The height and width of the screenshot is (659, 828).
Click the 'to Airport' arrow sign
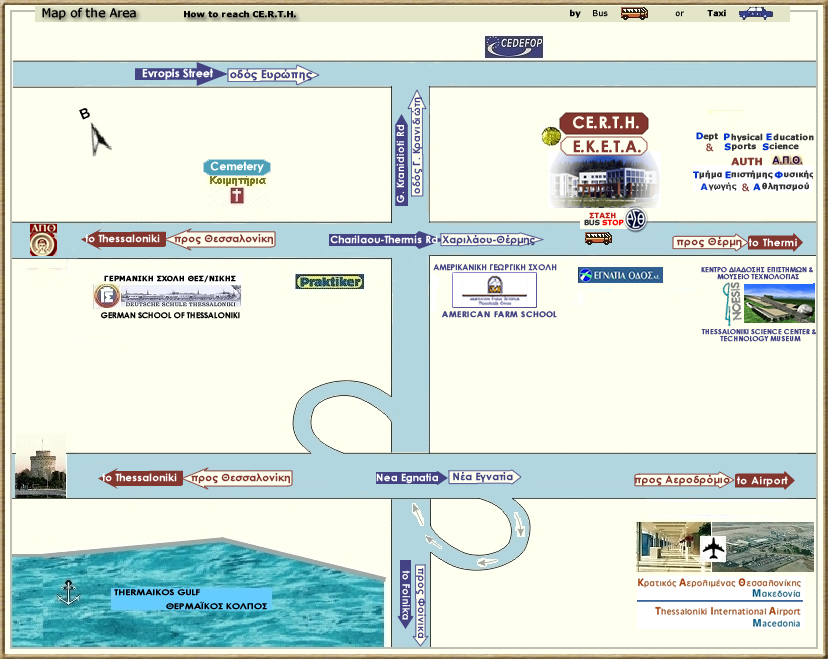[763, 480]
